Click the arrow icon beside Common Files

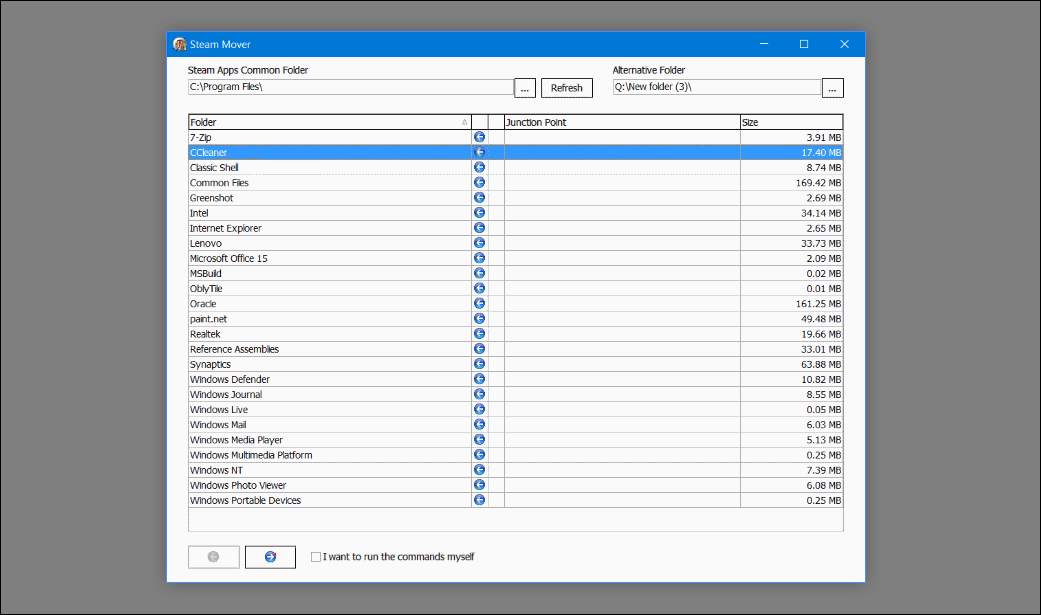click(479, 183)
